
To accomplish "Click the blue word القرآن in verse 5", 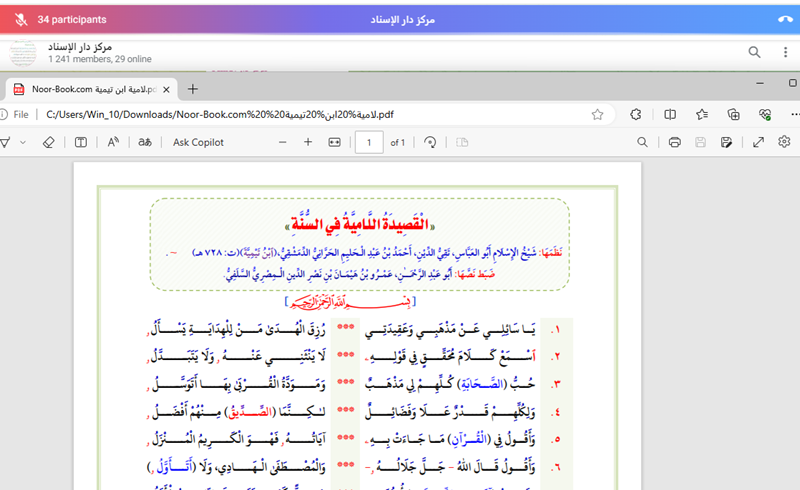I will [x=467, y=439].
